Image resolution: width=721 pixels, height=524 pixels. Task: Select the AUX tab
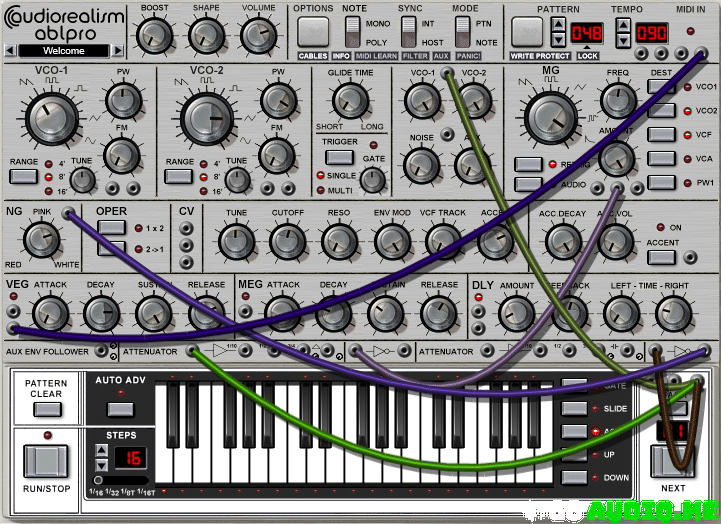tap(441, 56)
